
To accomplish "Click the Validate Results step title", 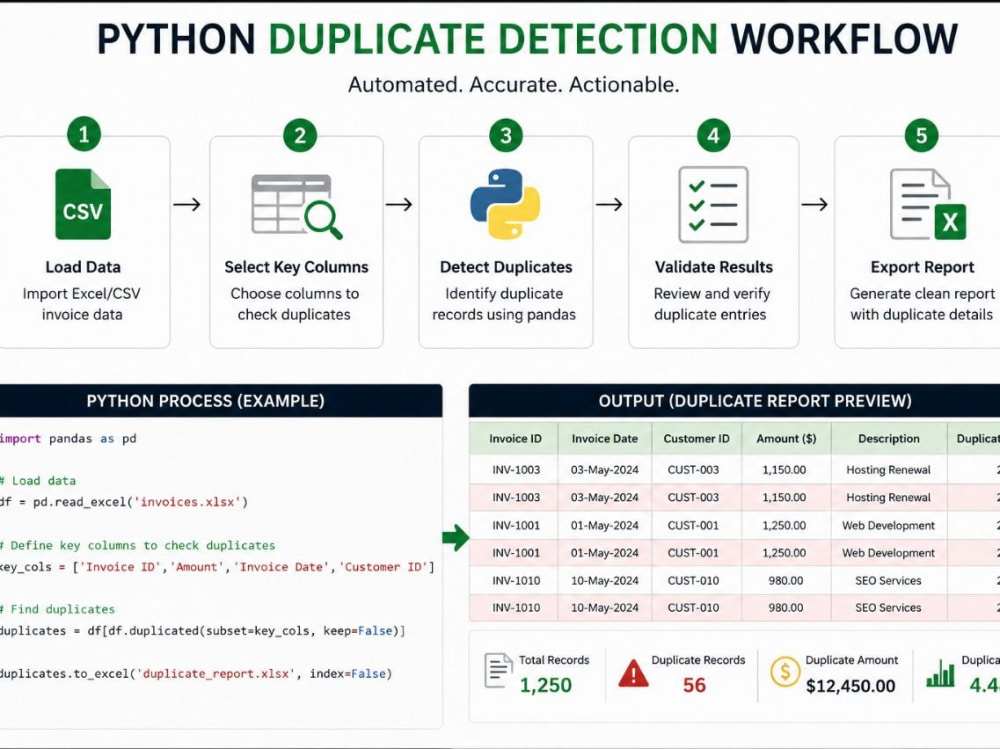I will [x=714, y=267].
